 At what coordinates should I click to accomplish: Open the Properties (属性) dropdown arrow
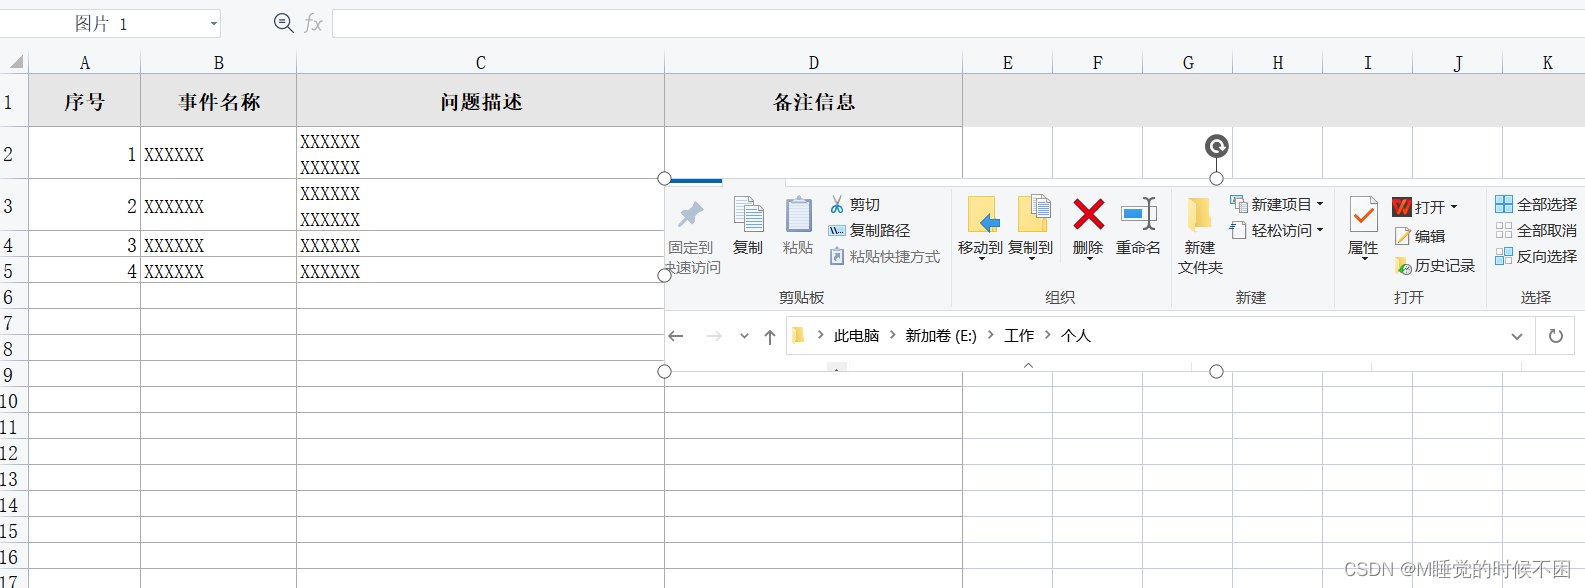[x=1364, y=259]
